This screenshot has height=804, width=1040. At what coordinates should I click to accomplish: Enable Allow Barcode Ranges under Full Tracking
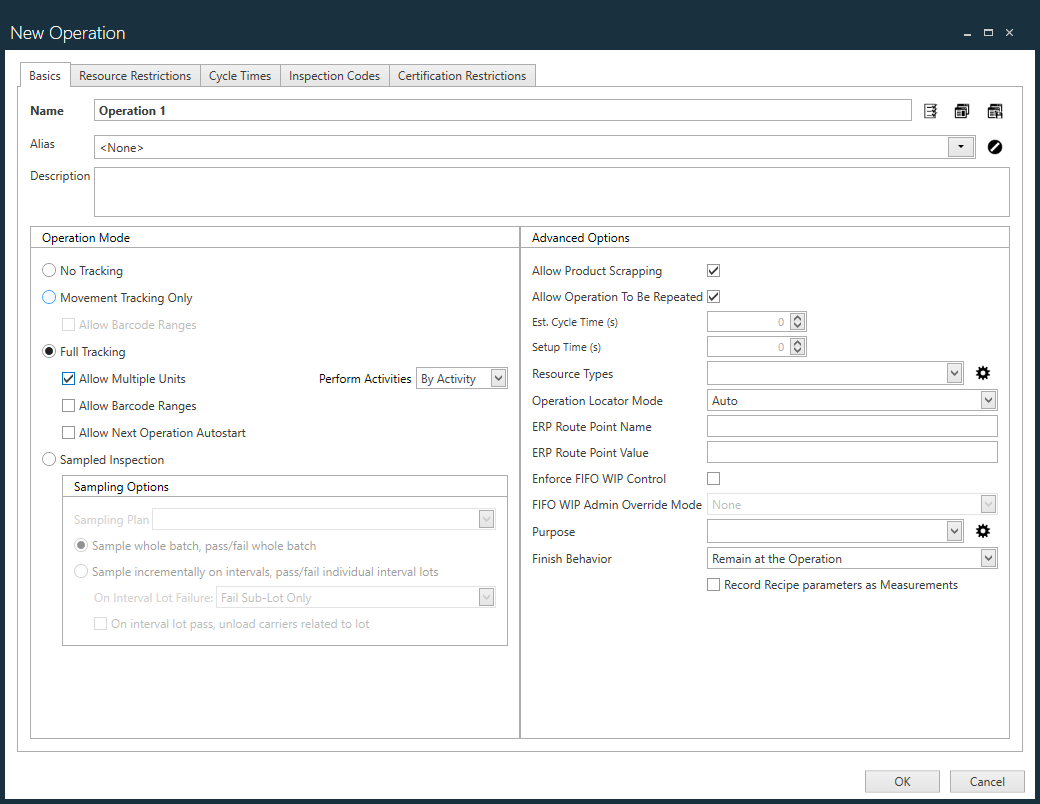(68, 404)
